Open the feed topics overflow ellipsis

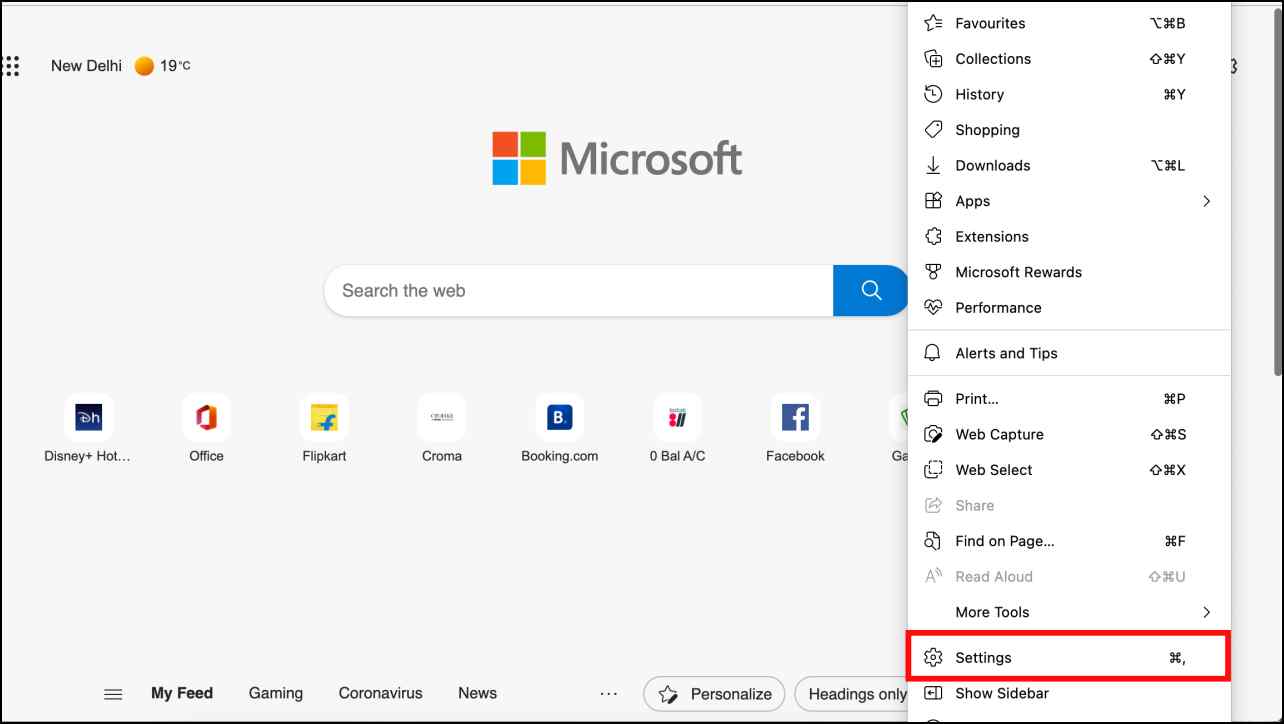coord(609,693)
